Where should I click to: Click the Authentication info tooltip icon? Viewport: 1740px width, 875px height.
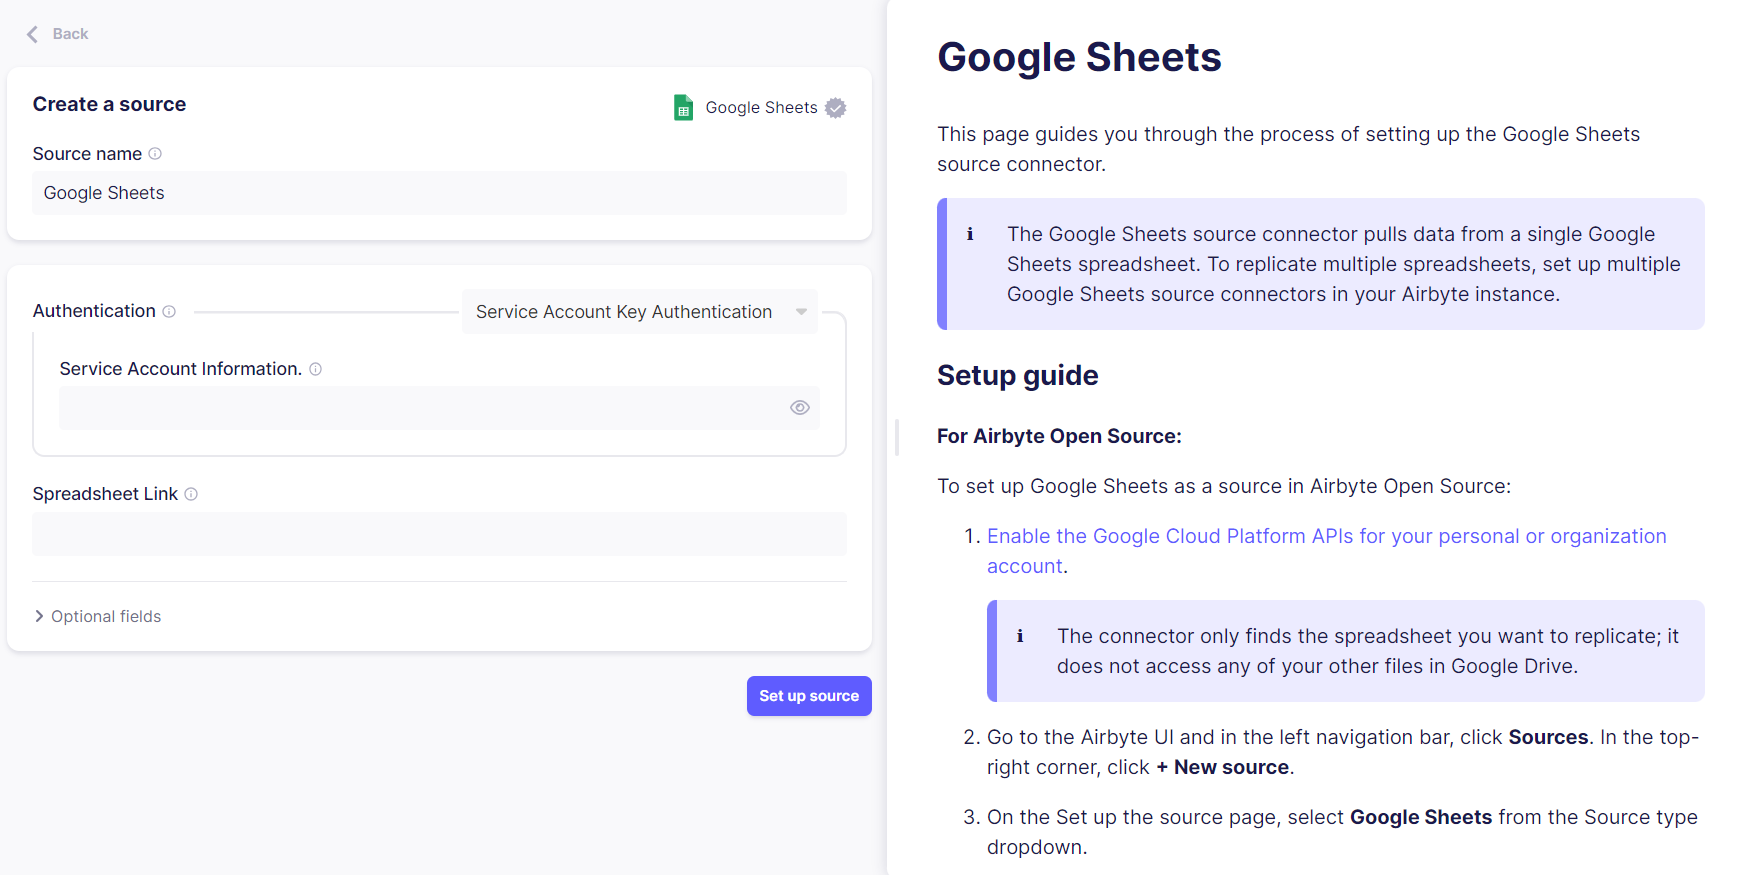coord(169,312)
